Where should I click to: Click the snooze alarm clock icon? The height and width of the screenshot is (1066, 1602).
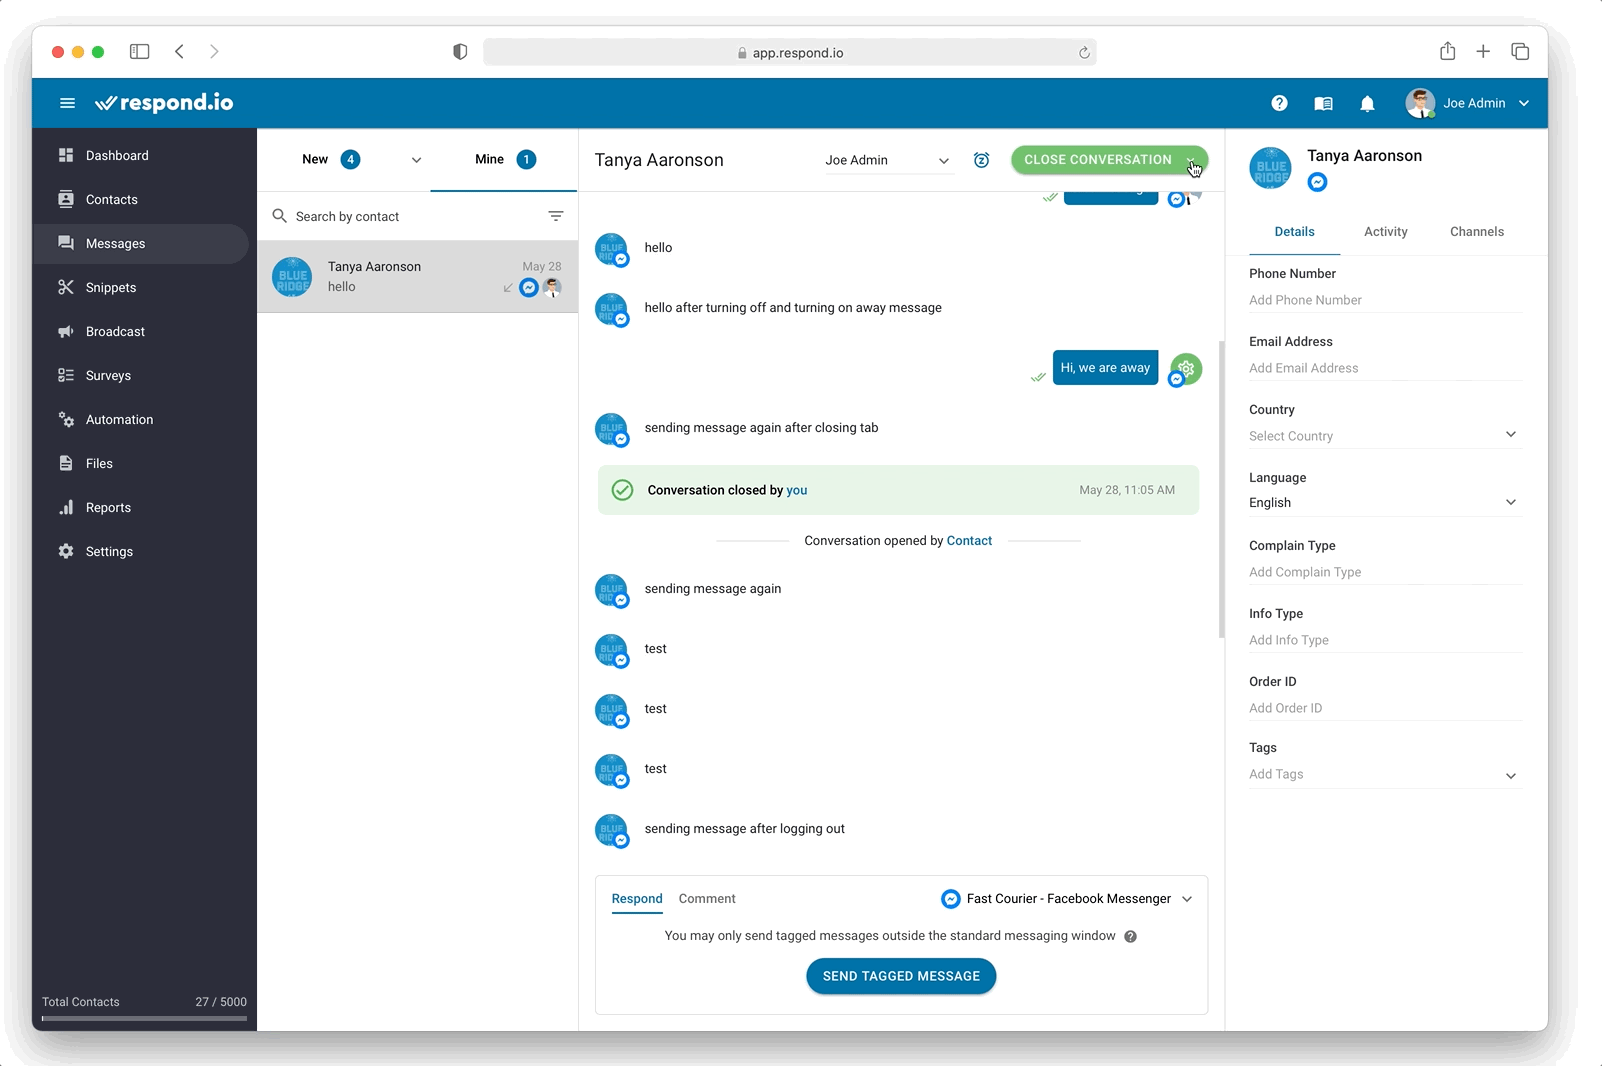(982, 160)
